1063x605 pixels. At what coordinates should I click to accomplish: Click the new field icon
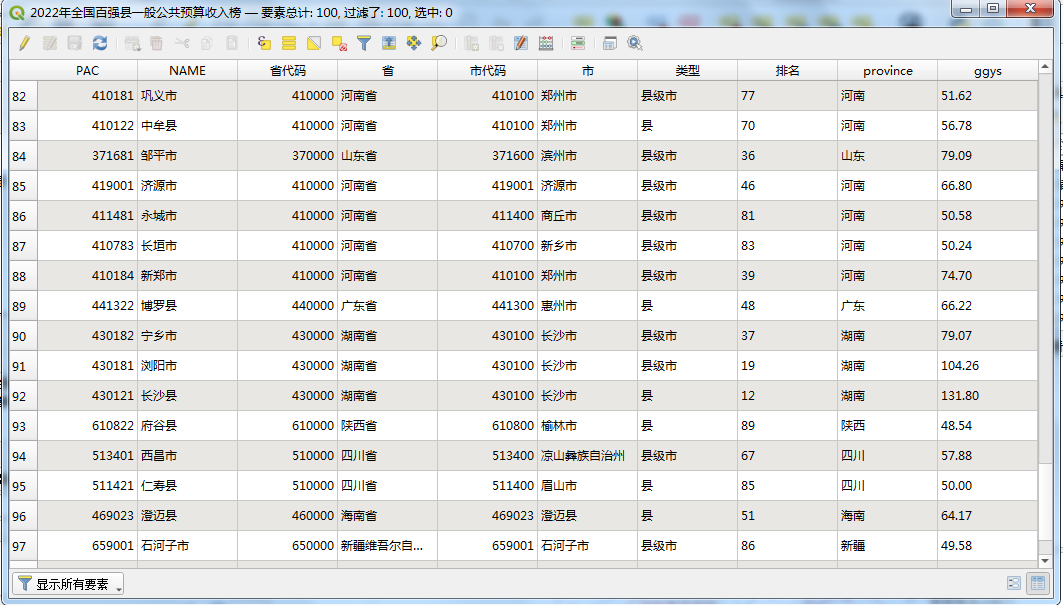click(471, 43)
